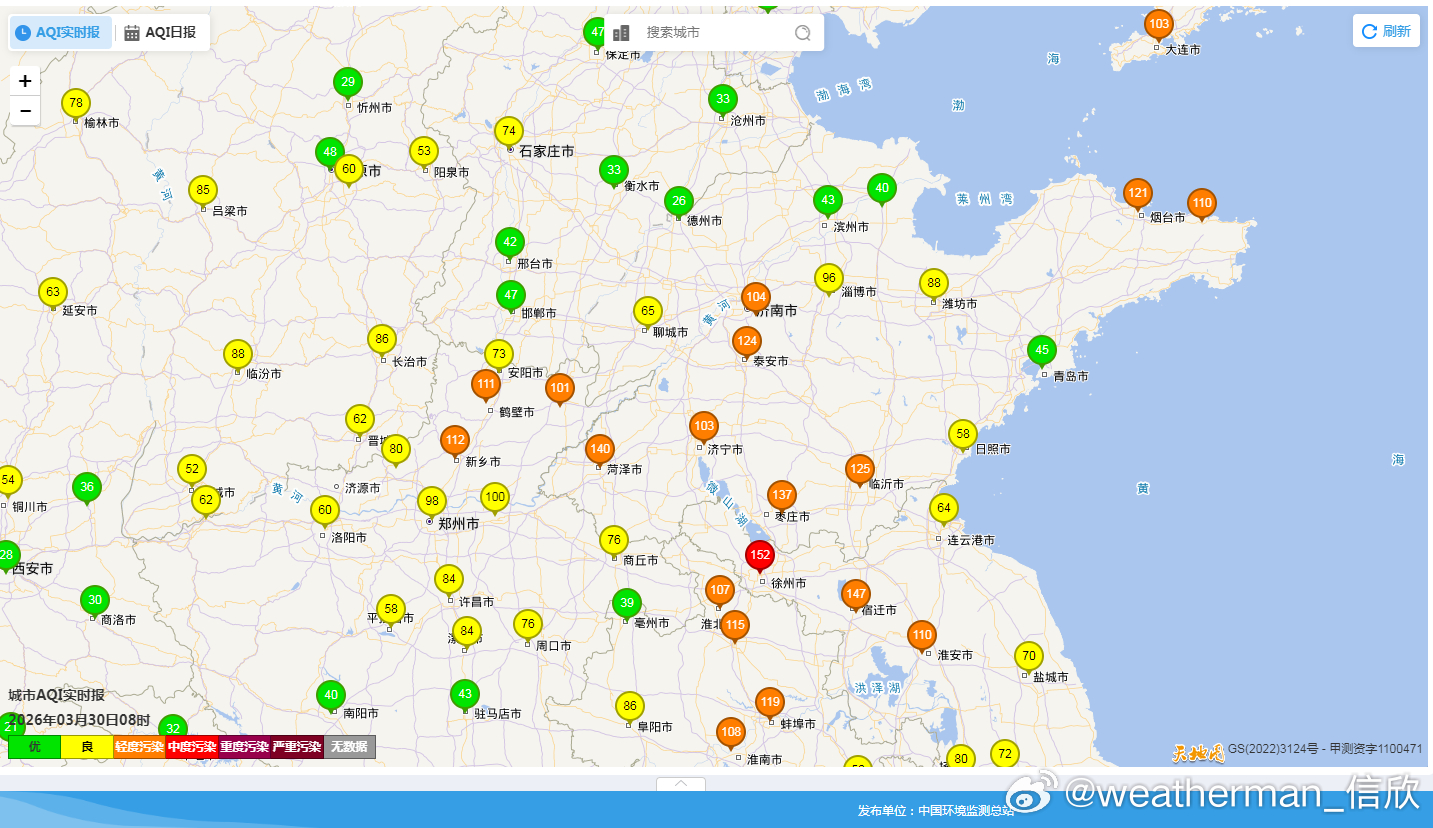The width and height of the screenshot is (1433, 828).
Task: Select the AQI 78 marker for 榆林市
Action: (x=76, y=103)
